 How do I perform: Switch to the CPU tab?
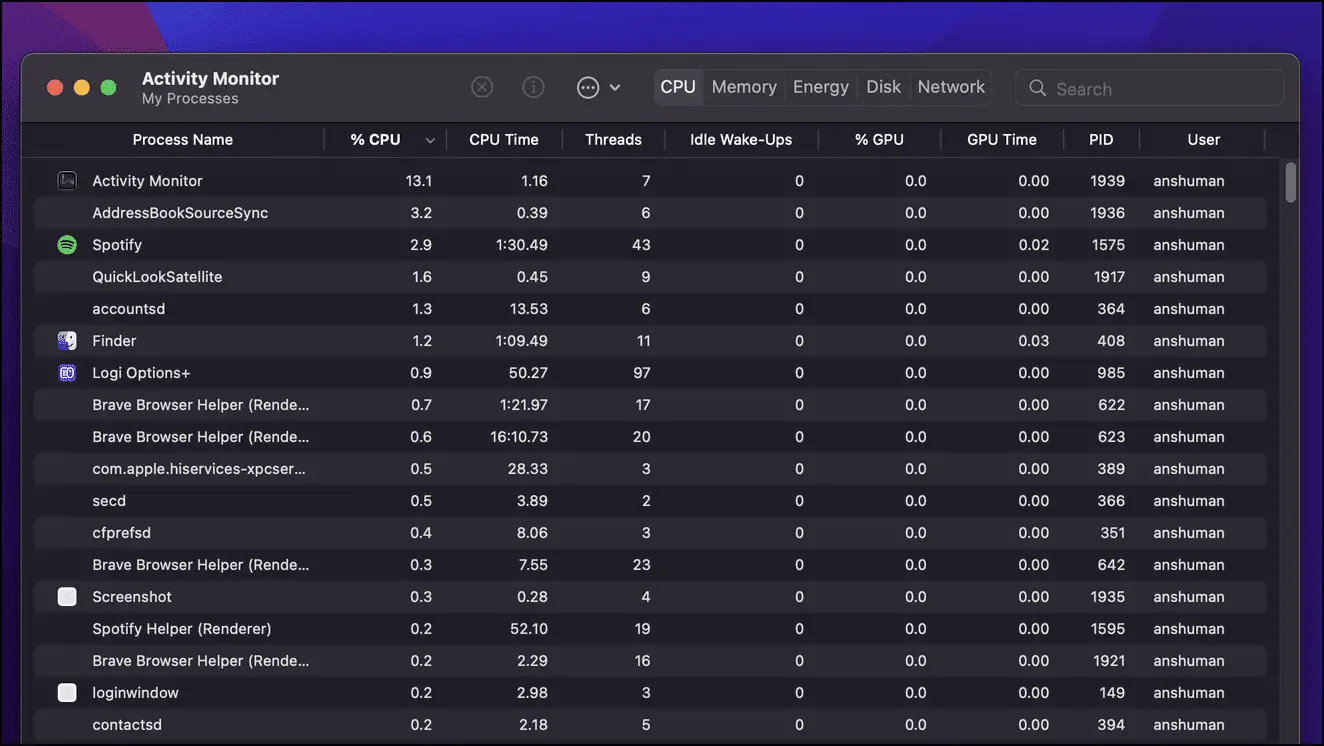pyautogui.click(x=678, y=87)
